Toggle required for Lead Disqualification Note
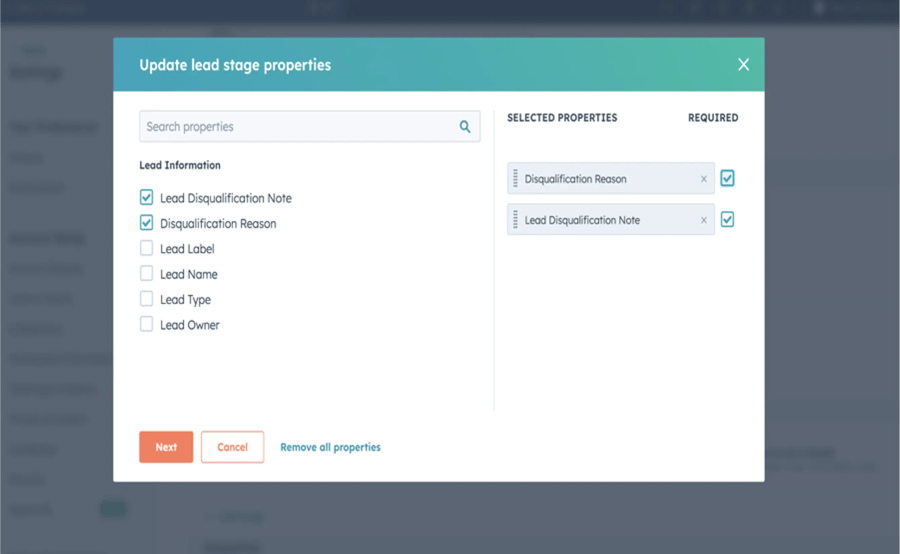 point(727,219)
